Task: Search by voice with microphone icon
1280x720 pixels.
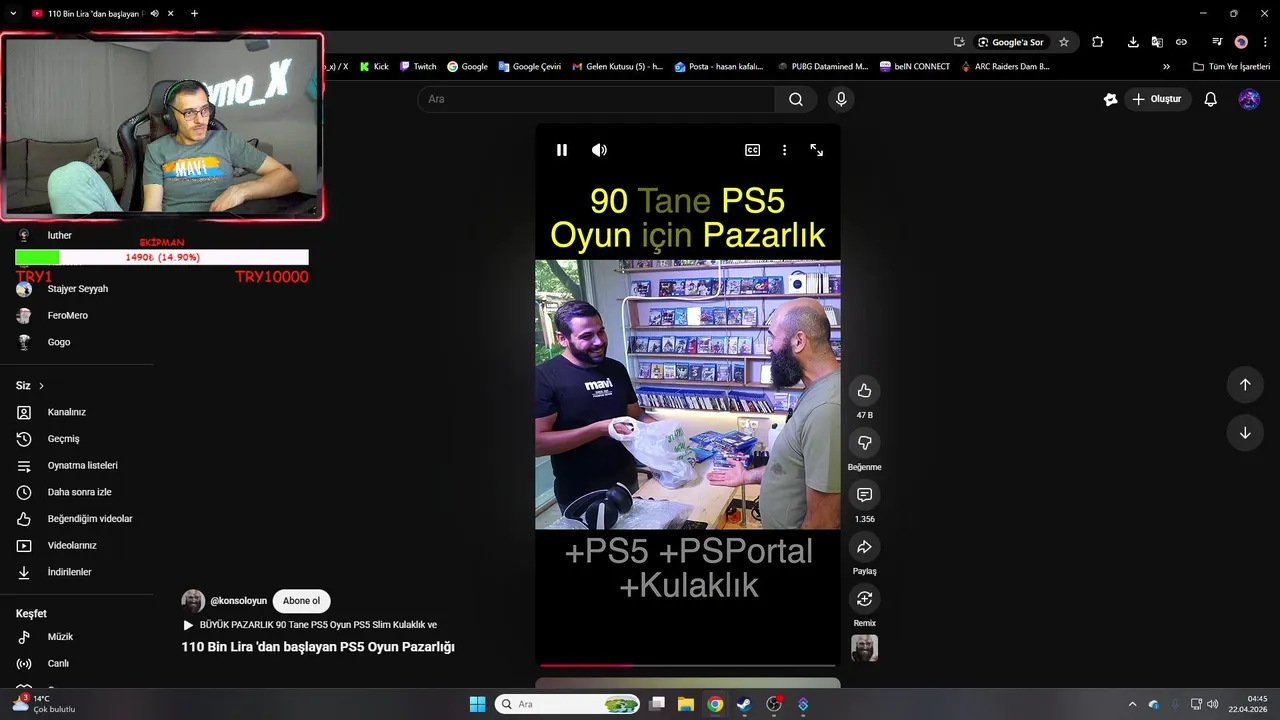Action: coord(841,99)
